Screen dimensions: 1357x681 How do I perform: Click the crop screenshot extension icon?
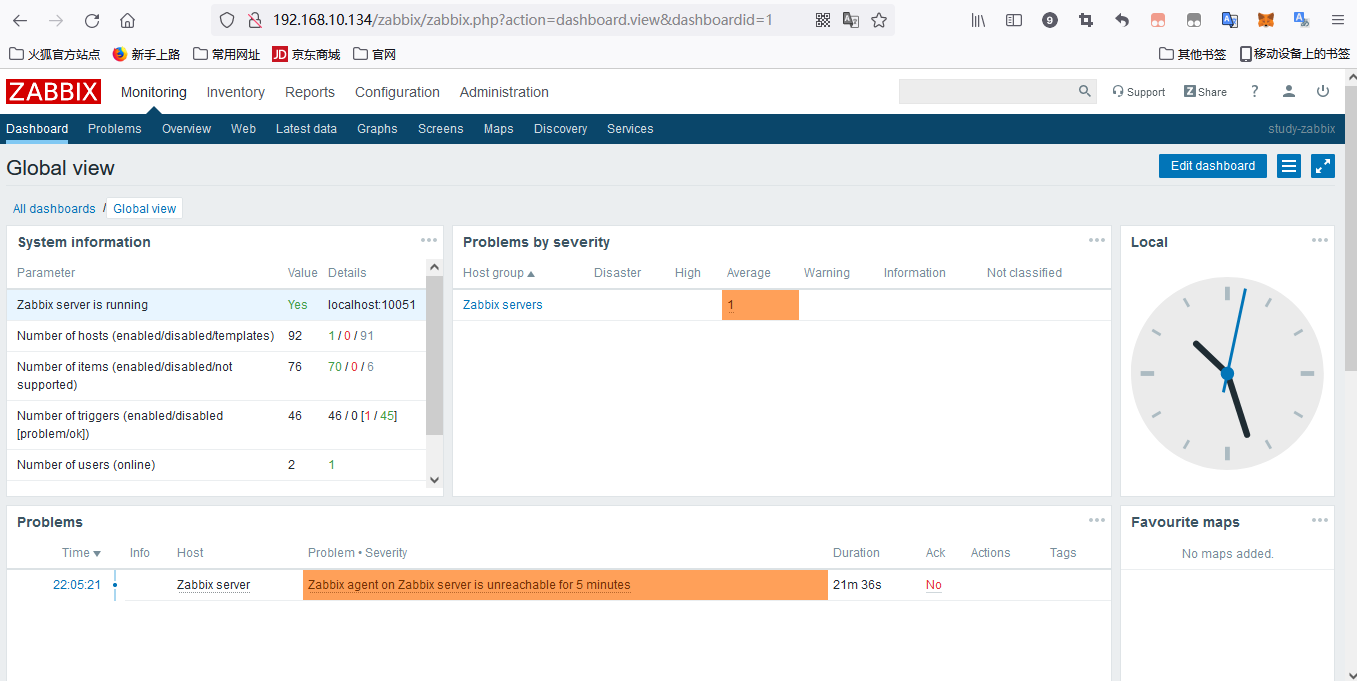coord(1086,20)
